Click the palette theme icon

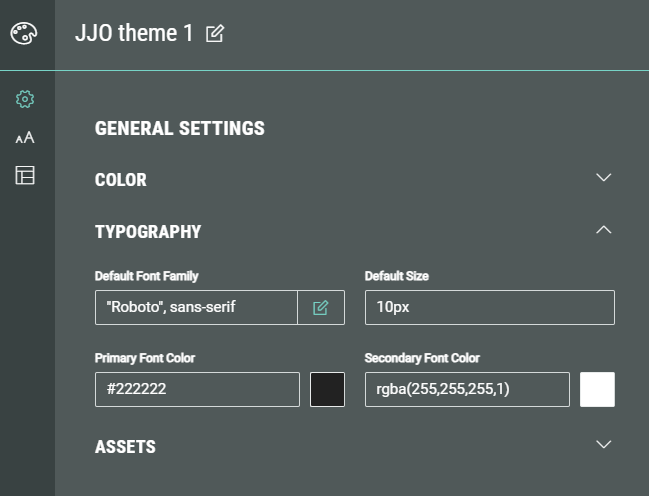(x=23, y=34)
